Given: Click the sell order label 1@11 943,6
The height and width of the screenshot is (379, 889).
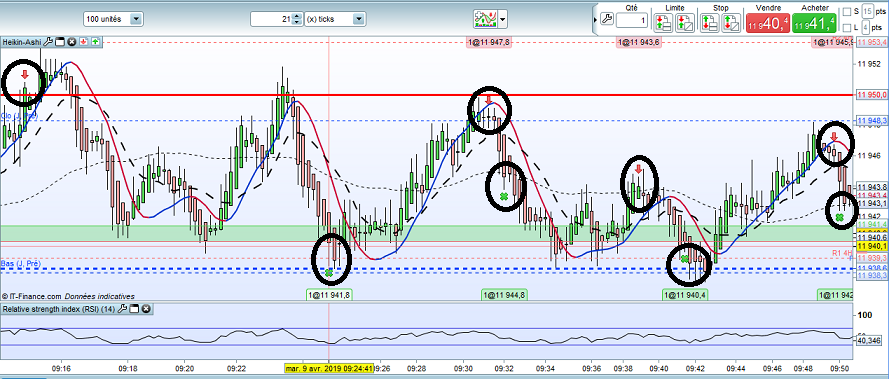Looking at the screenshot, I should pos(639,42).
